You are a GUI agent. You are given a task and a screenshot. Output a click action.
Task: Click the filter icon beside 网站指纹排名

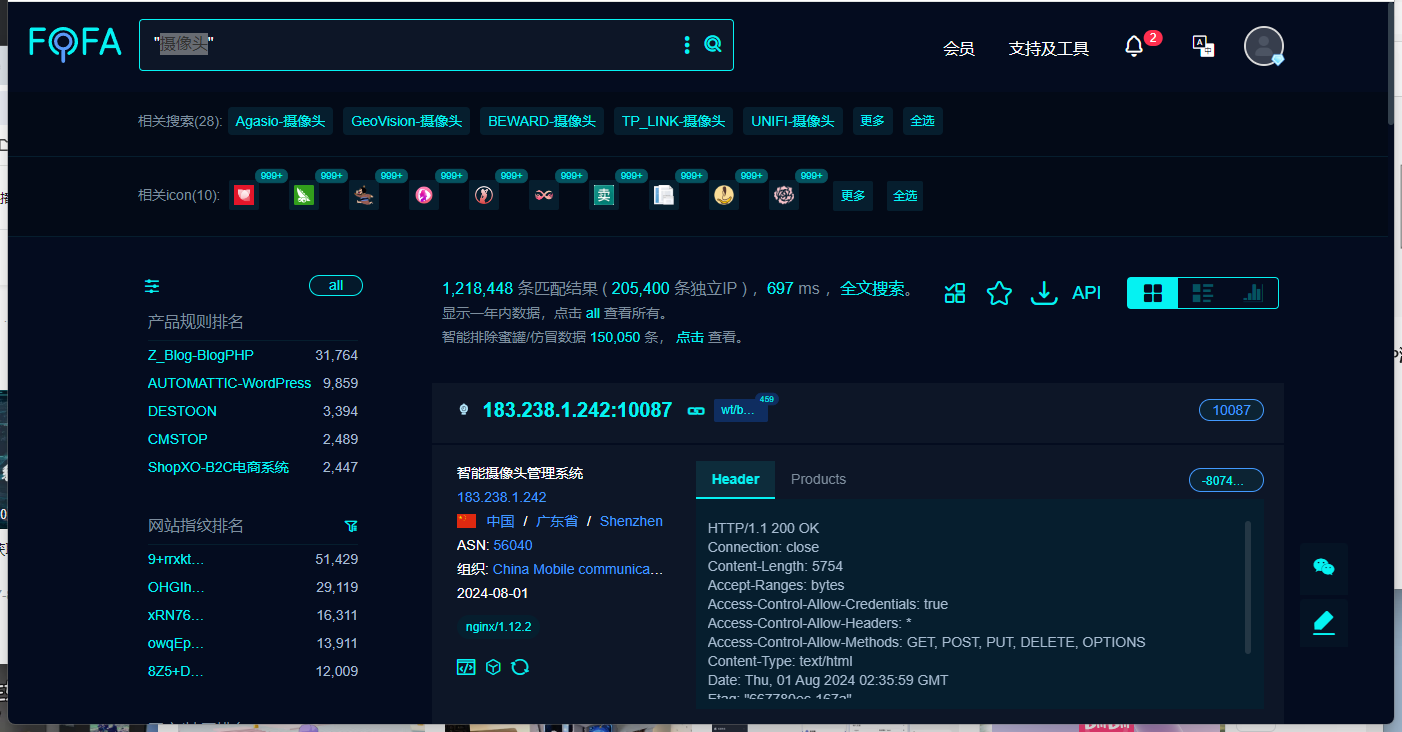click(x=351, y=526)
